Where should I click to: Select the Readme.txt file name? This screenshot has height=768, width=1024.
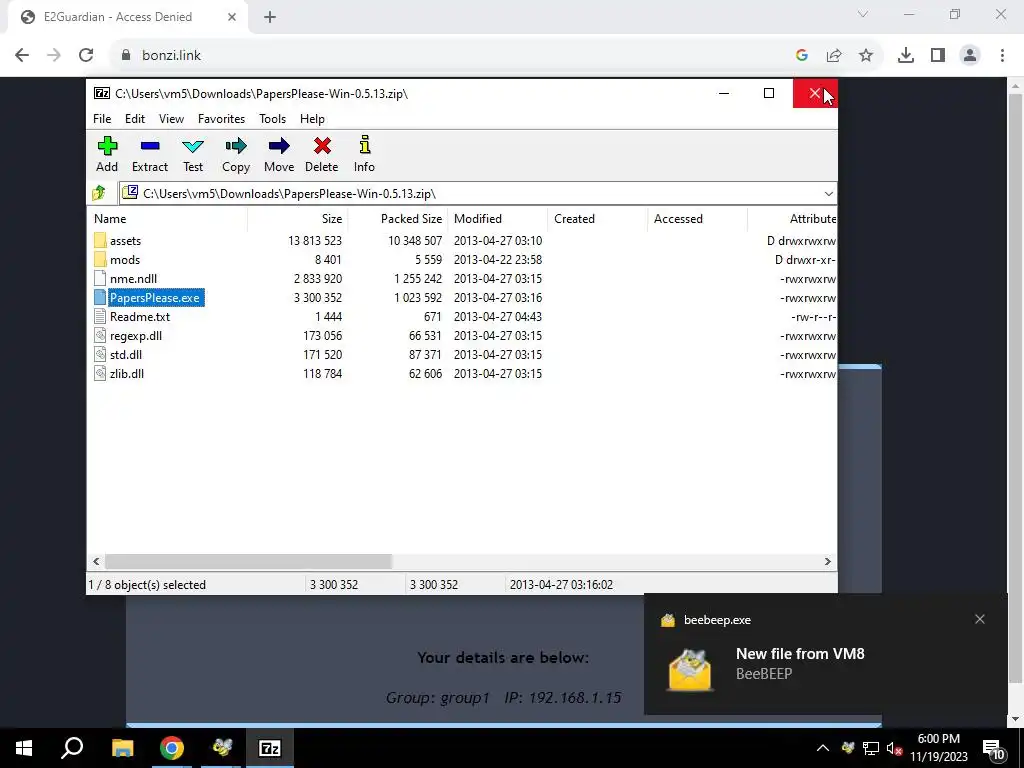coord(140,317)
